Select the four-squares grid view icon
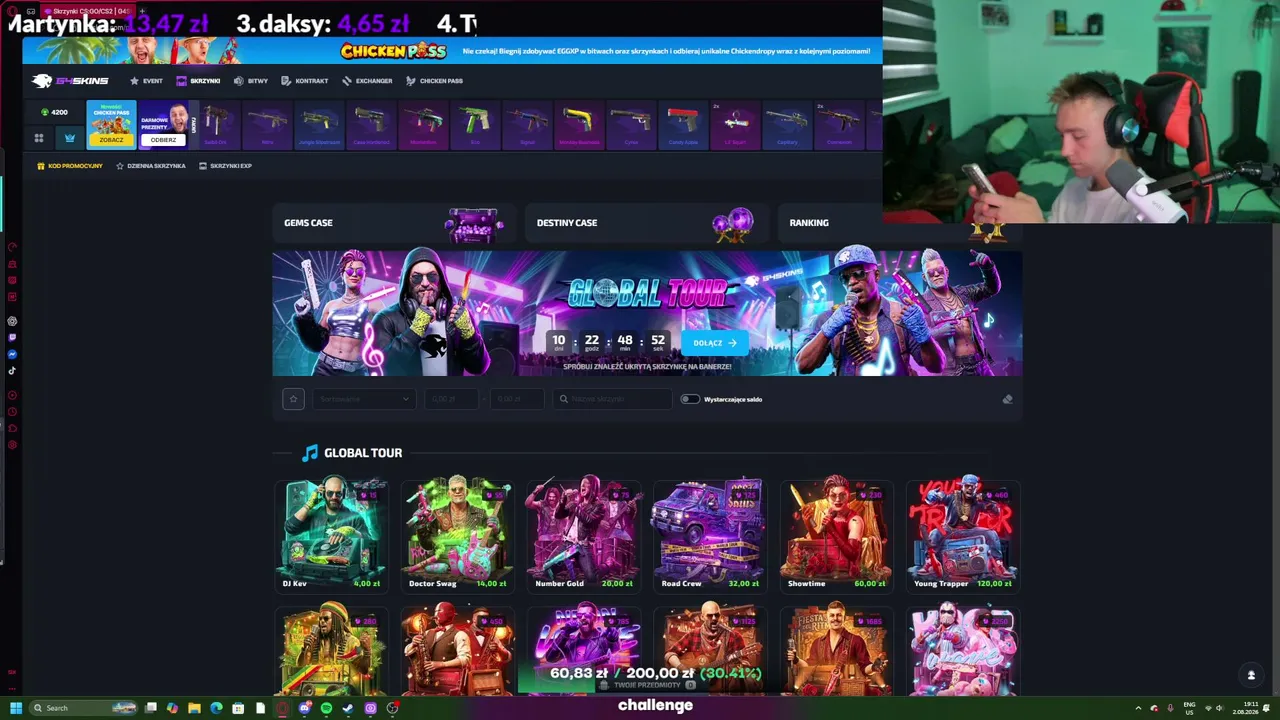 point(39,138)
